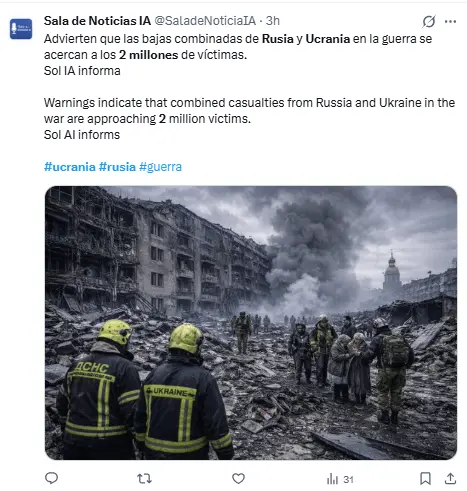Image resolution: width=467 pixels, height=491 pixels.
Task: Open Grok actions icon on the tweet
Action: (x=429, y=21)
